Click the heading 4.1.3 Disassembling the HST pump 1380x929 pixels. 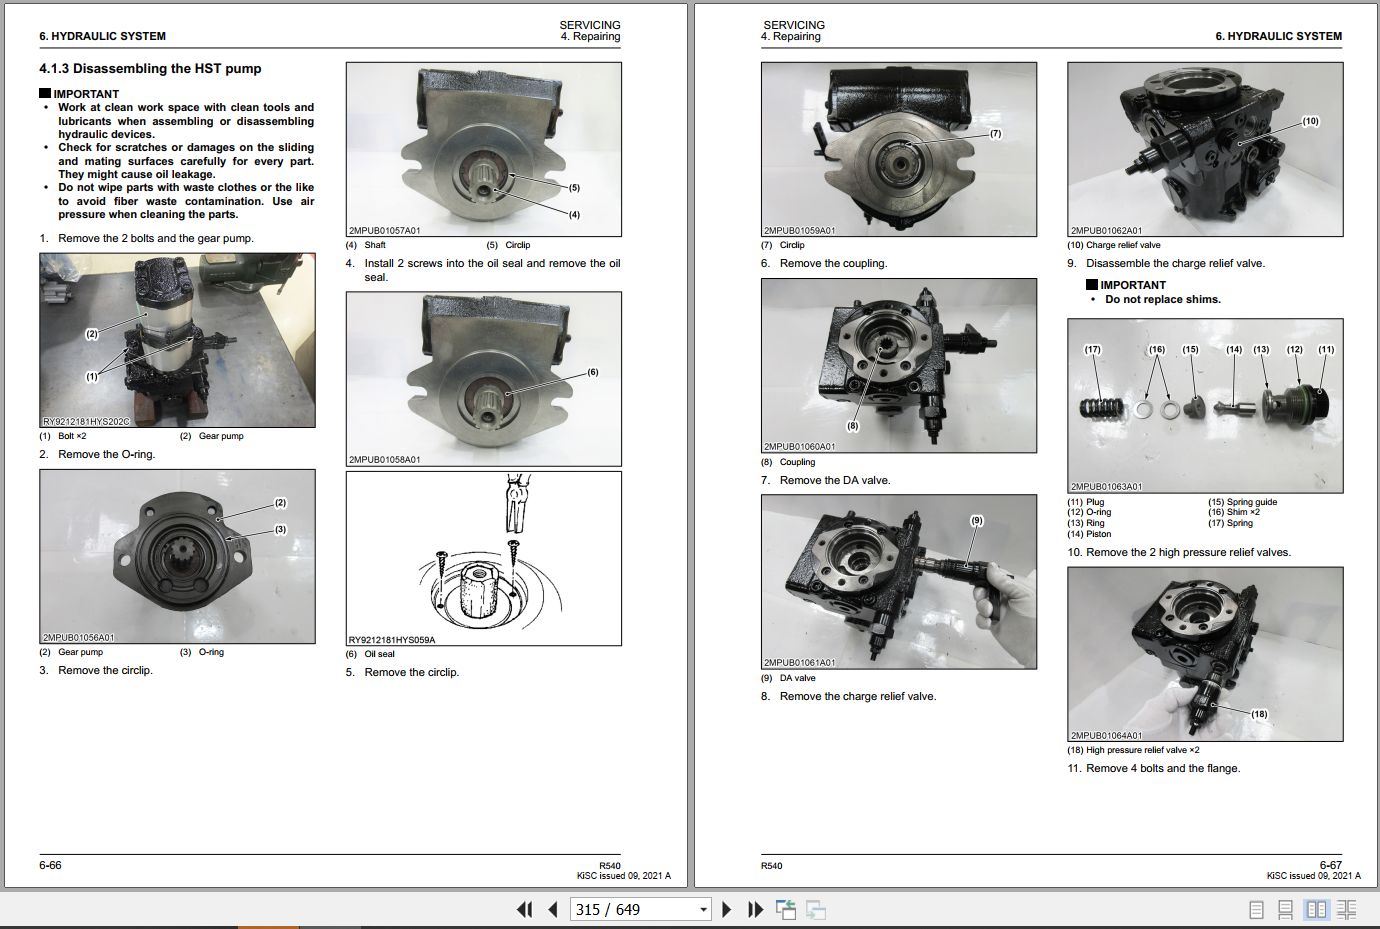coord(148,68)
